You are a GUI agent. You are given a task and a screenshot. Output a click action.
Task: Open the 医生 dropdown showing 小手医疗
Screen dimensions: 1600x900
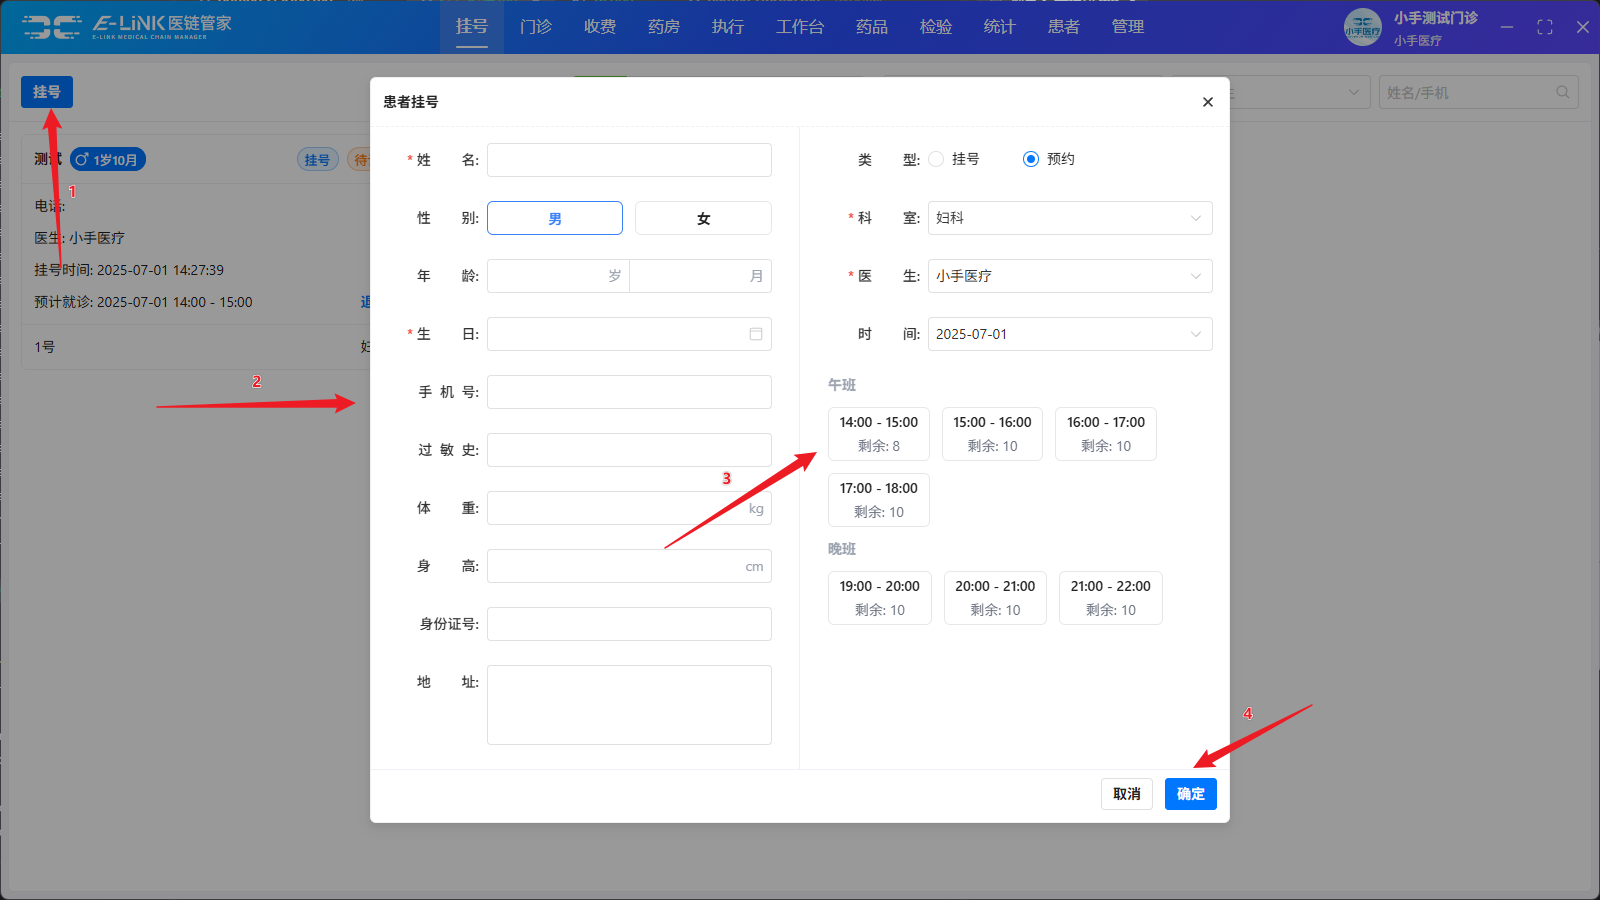1069,276
